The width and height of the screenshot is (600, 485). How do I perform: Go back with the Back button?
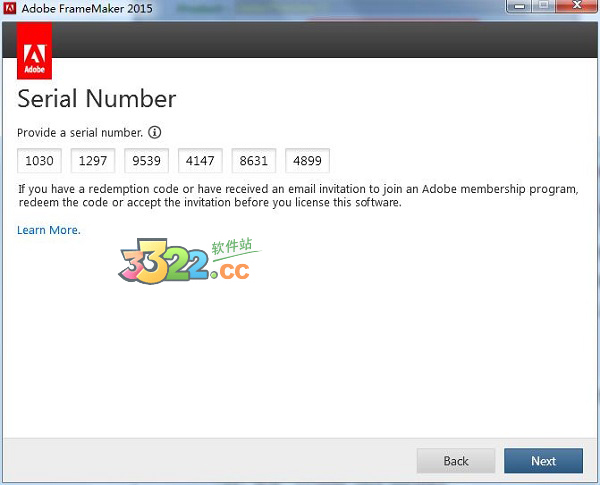tap(456, 461)
